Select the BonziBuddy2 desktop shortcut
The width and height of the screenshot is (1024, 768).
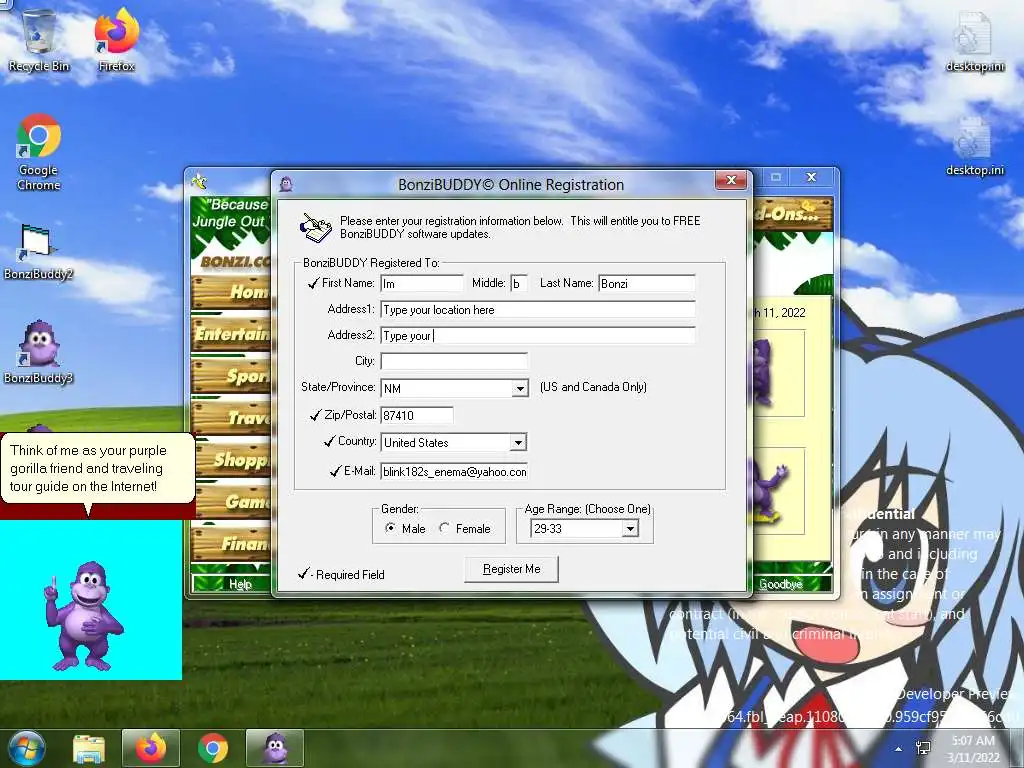pos(38,251)
